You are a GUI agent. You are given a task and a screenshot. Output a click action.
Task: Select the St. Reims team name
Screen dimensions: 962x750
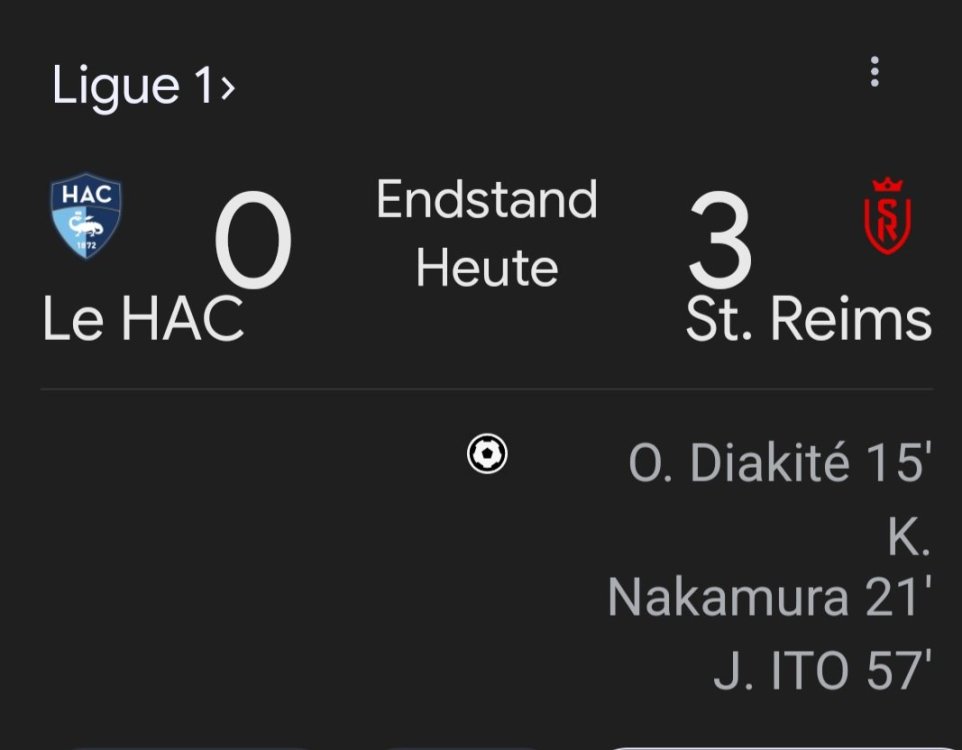click(x=808, y=319)
